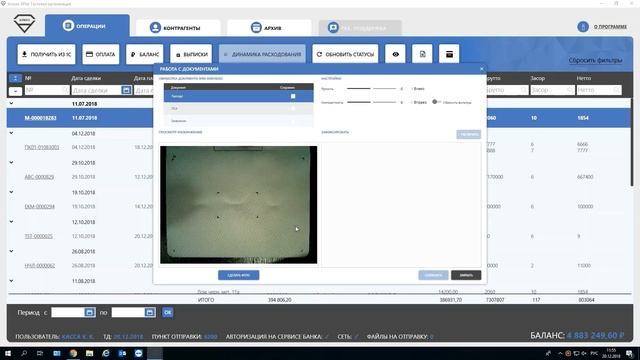
Task: Select second row in document list
Action: point(239,109)
